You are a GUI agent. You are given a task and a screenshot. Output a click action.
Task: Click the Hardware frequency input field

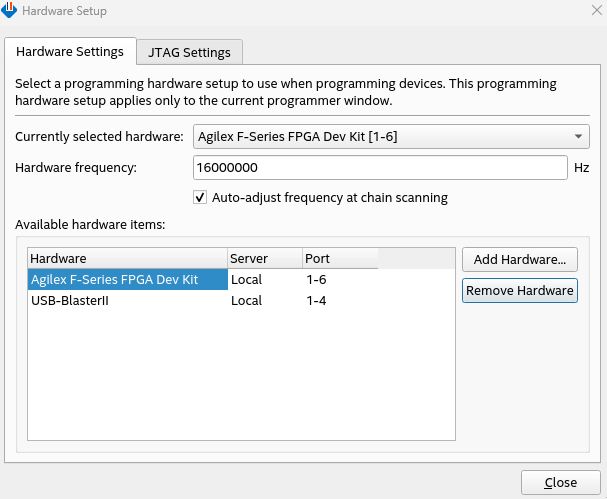[380, 167]
